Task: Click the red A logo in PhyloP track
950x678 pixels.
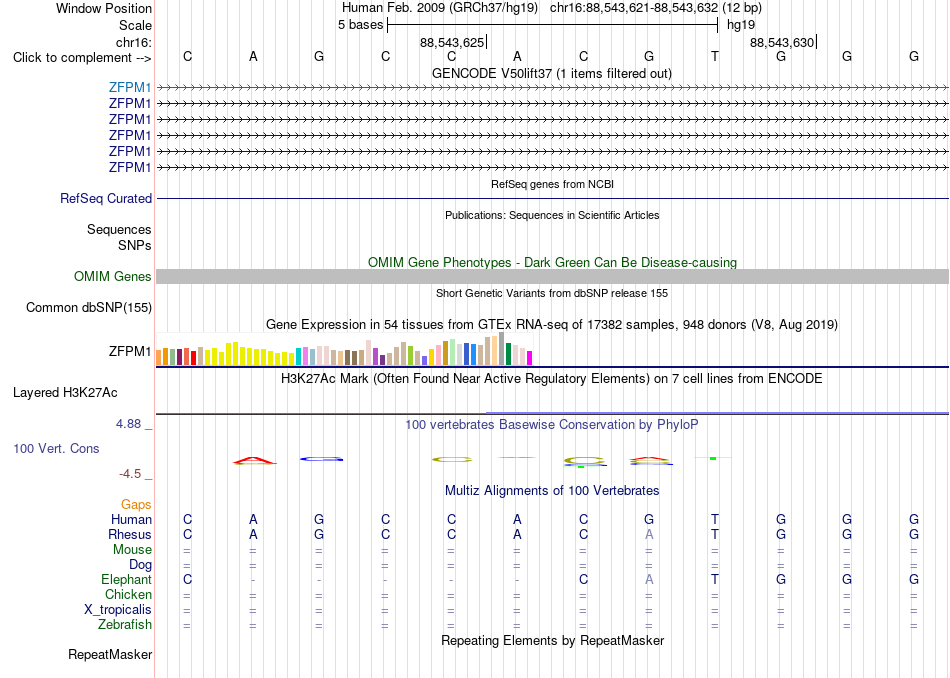Action: [254, 460]
